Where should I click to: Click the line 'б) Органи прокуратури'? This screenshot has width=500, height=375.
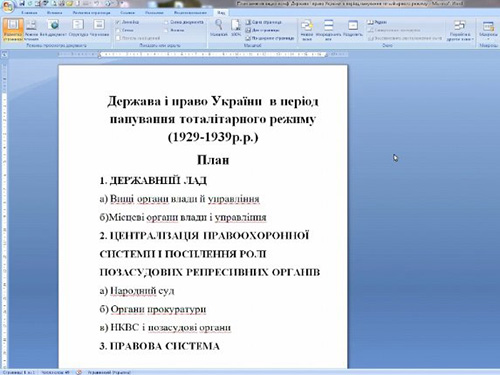[153, 309]
